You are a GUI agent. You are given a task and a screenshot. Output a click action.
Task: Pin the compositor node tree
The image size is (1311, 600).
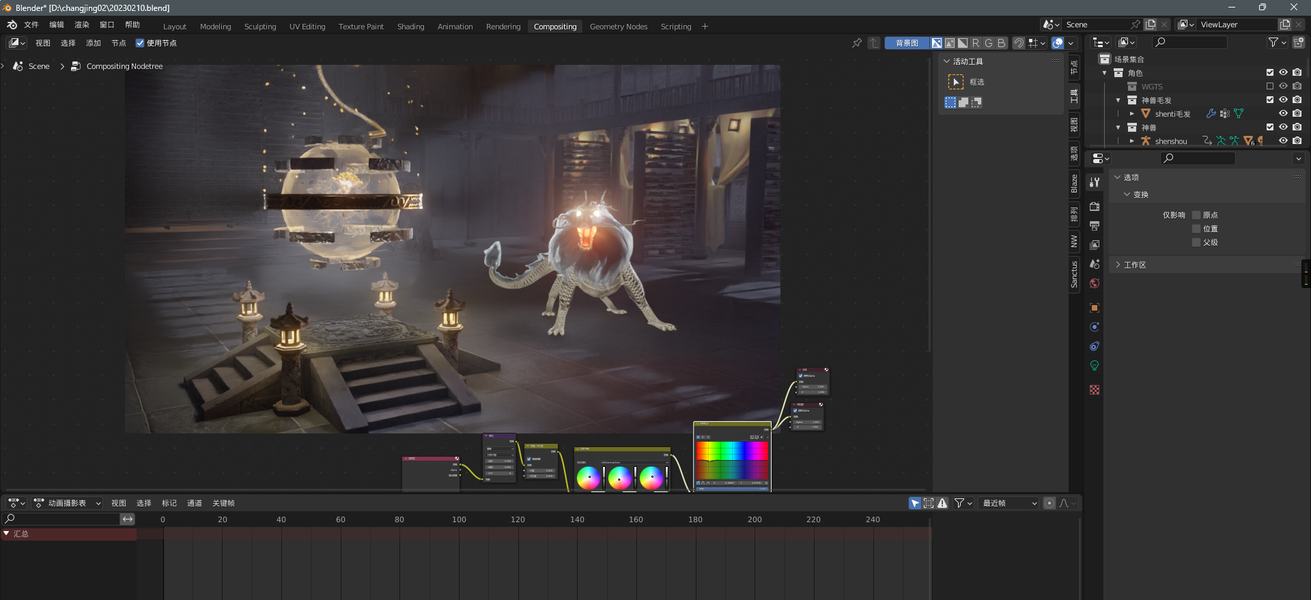pos(856,43)
